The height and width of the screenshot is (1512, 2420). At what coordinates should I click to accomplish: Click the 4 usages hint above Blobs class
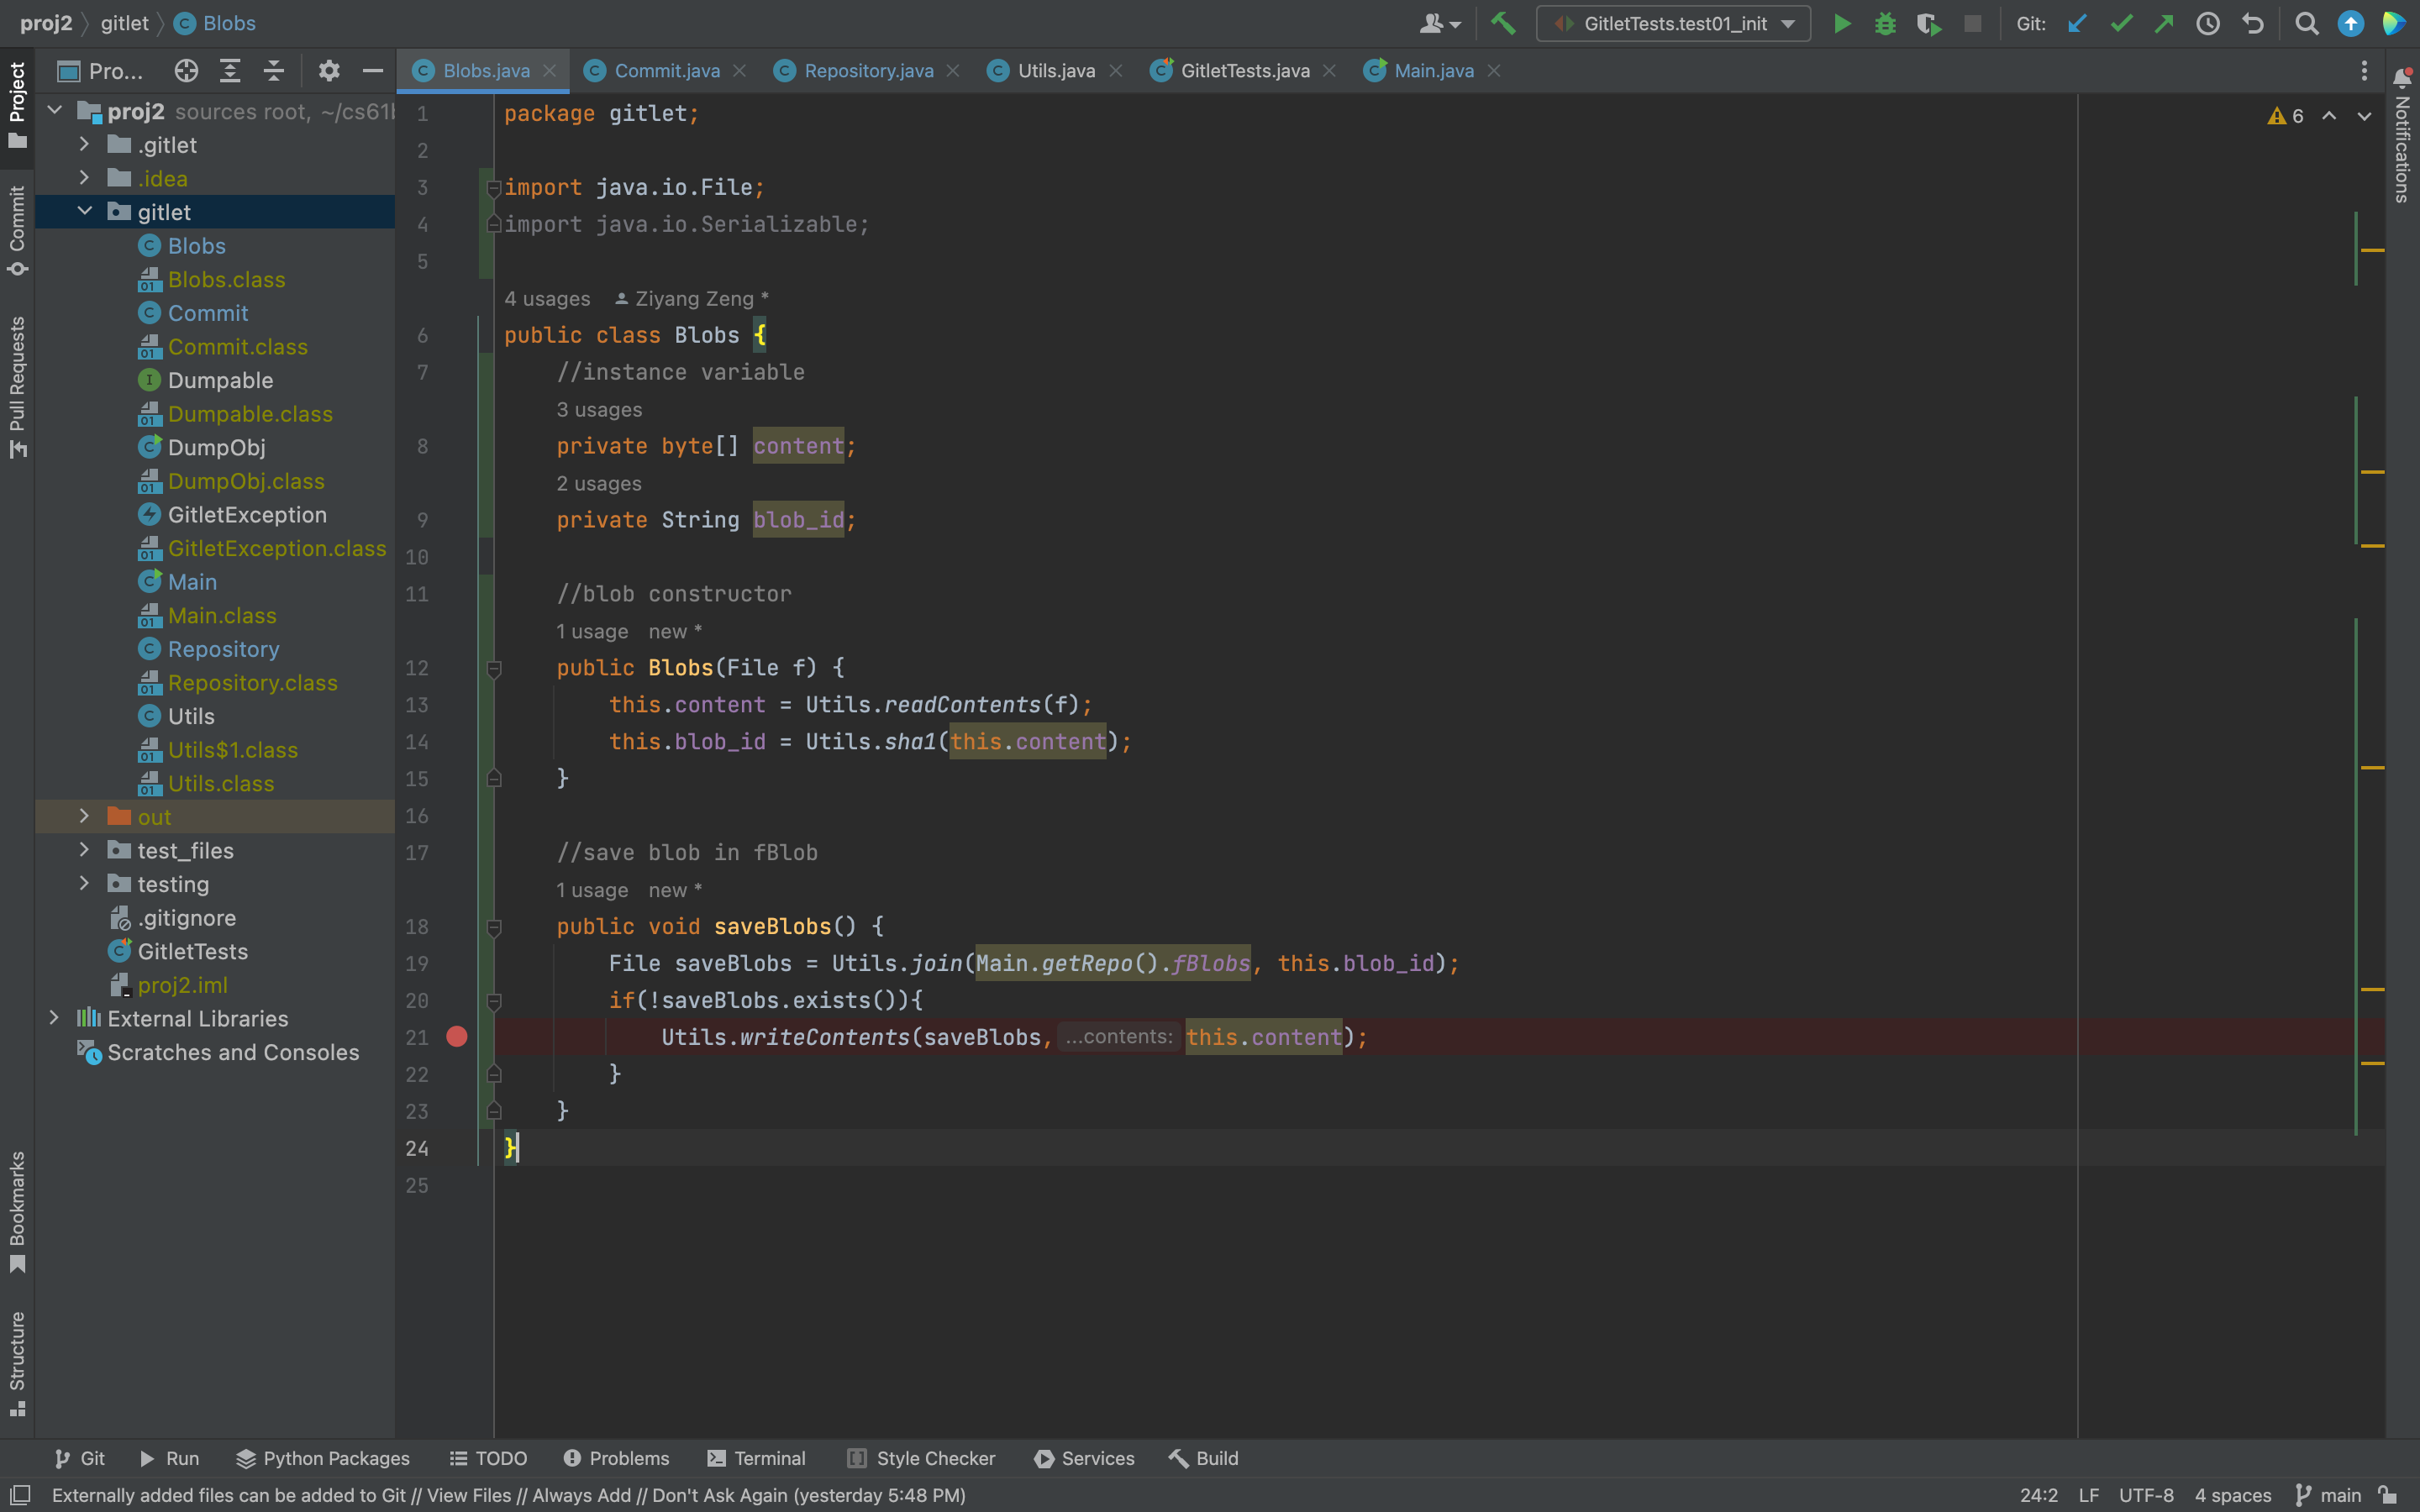coord(547,299)
